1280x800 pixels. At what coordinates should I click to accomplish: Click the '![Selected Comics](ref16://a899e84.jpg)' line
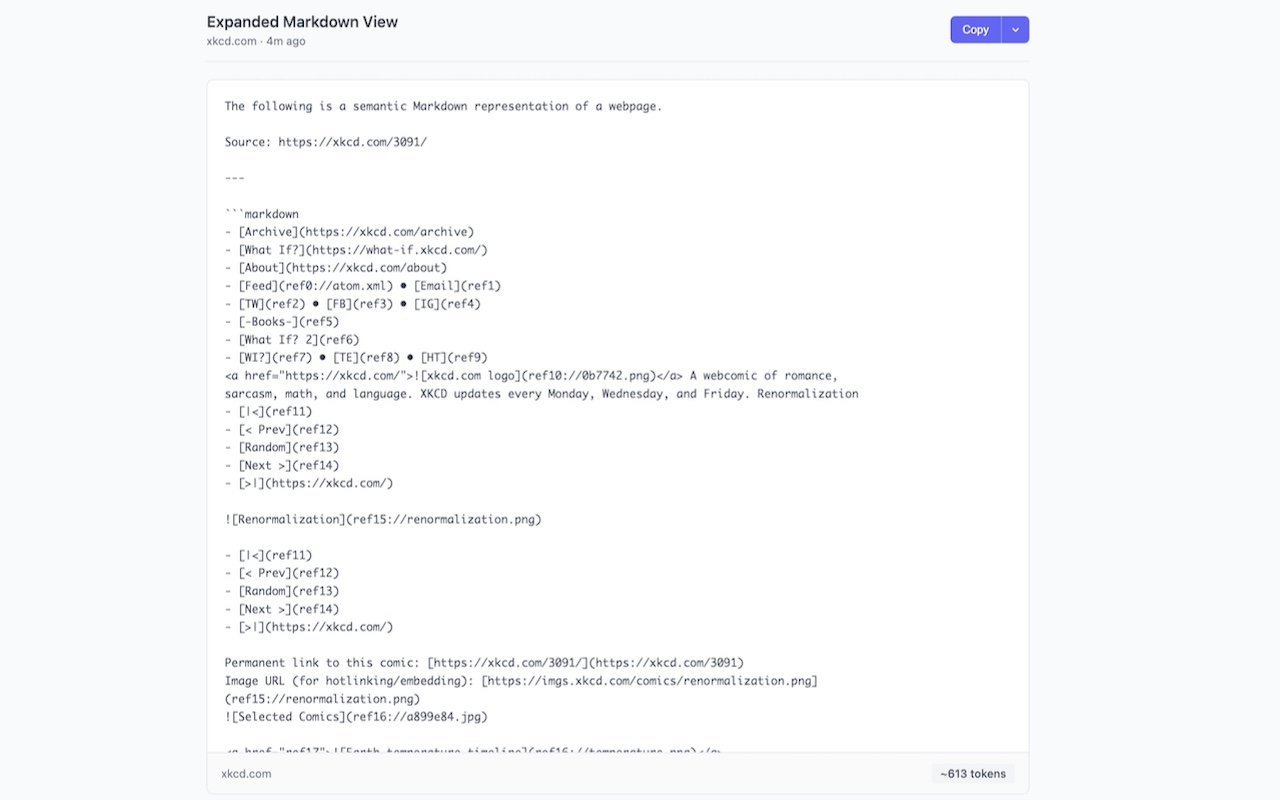[x=356, y=717]
